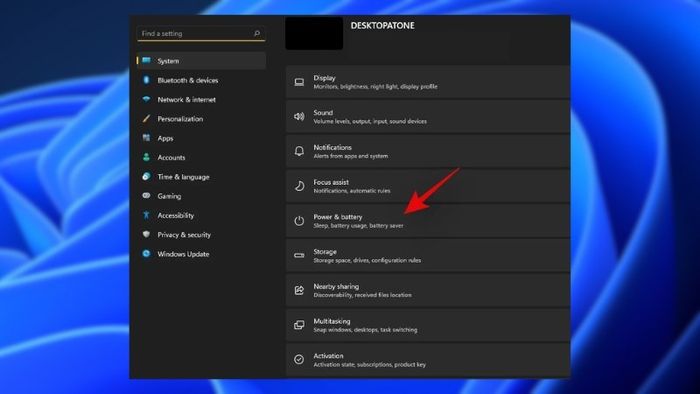700x394 pixels.
Task: Click the Sound speaker icon
Action: tap(299, 117)
